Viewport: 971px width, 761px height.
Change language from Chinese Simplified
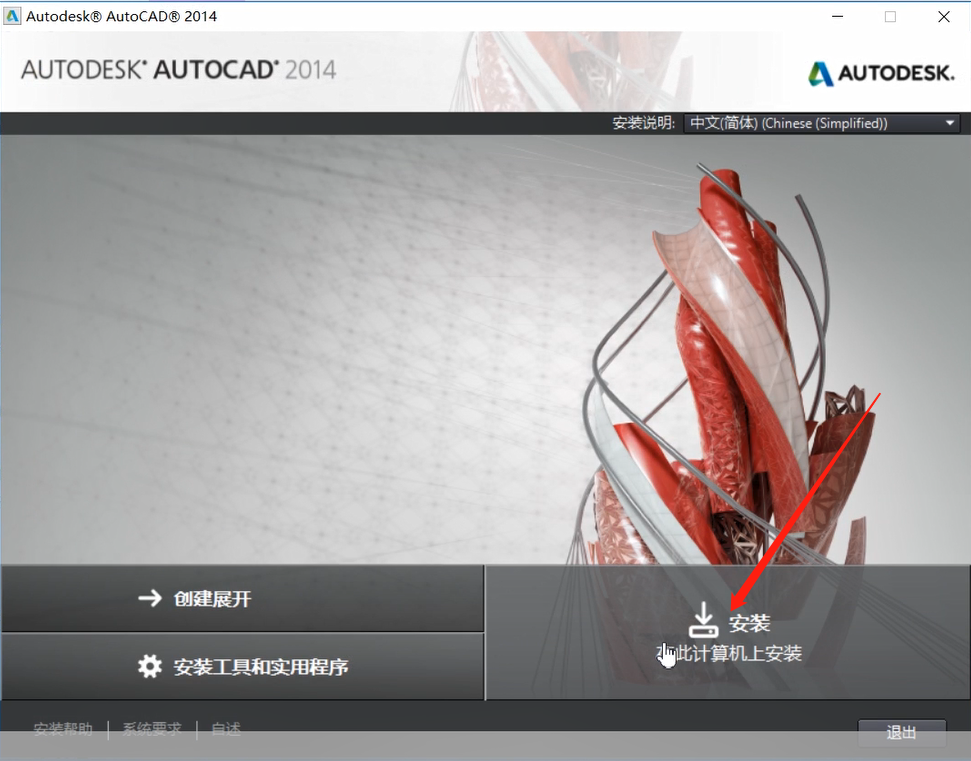(820, 122)
